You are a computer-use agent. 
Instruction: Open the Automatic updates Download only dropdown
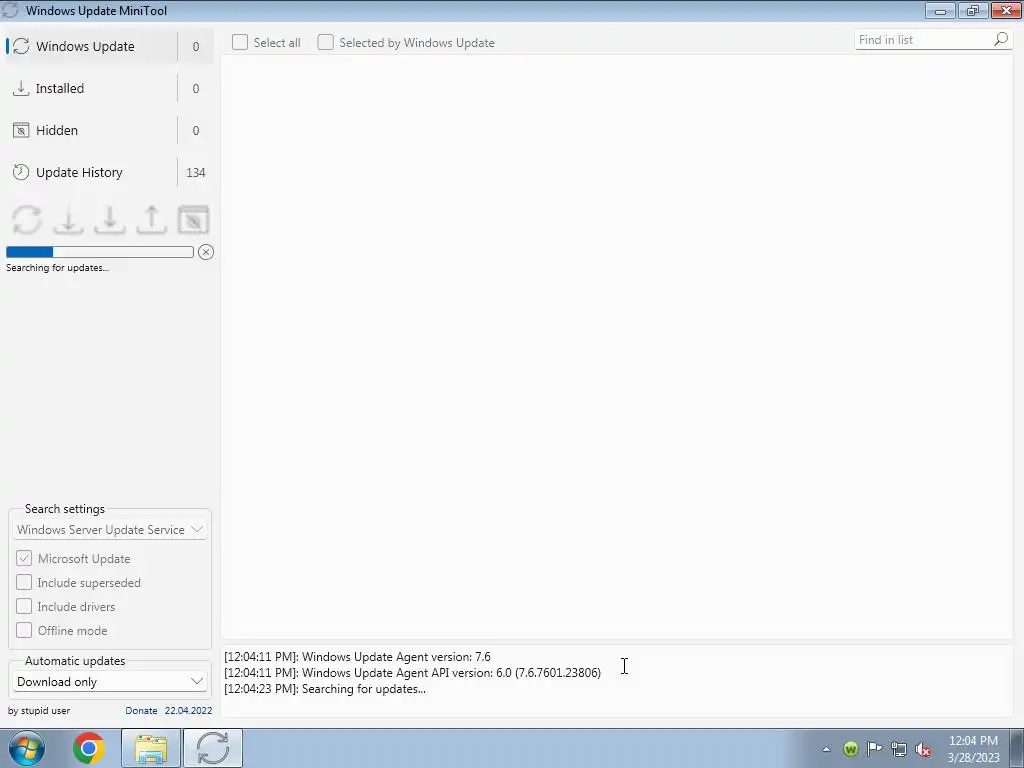[110, 682]
